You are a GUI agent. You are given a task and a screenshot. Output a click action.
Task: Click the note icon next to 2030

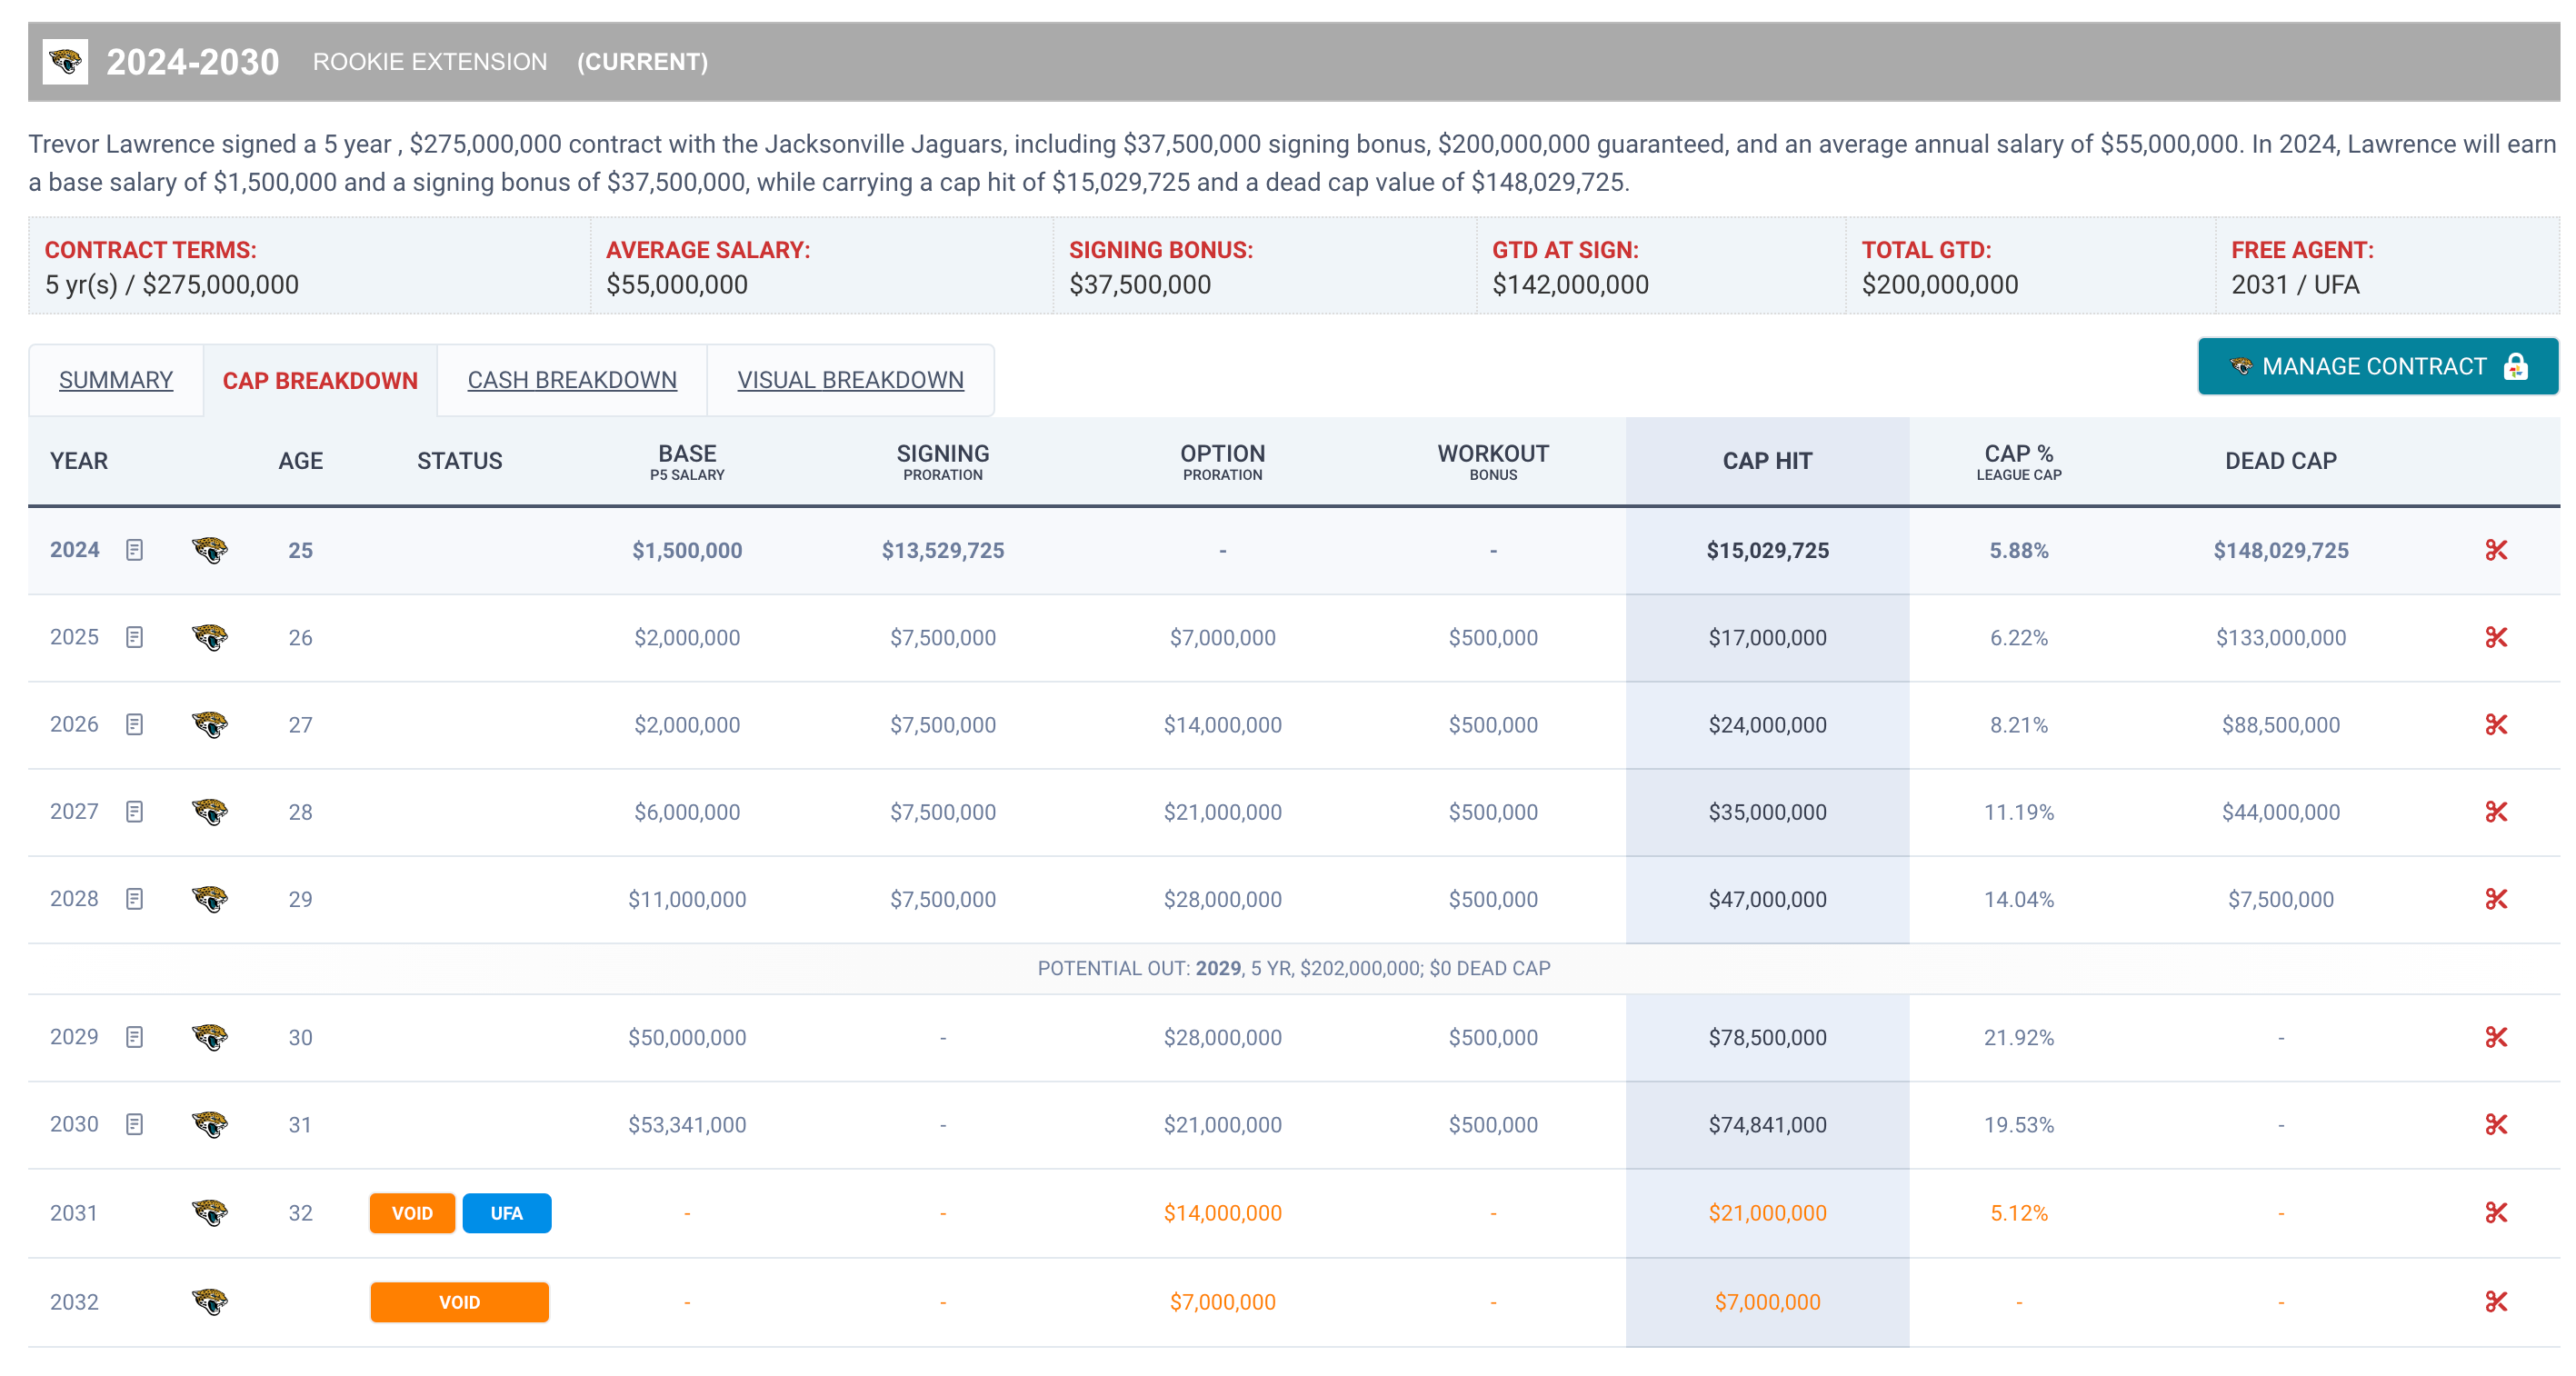click(135, 1124)
